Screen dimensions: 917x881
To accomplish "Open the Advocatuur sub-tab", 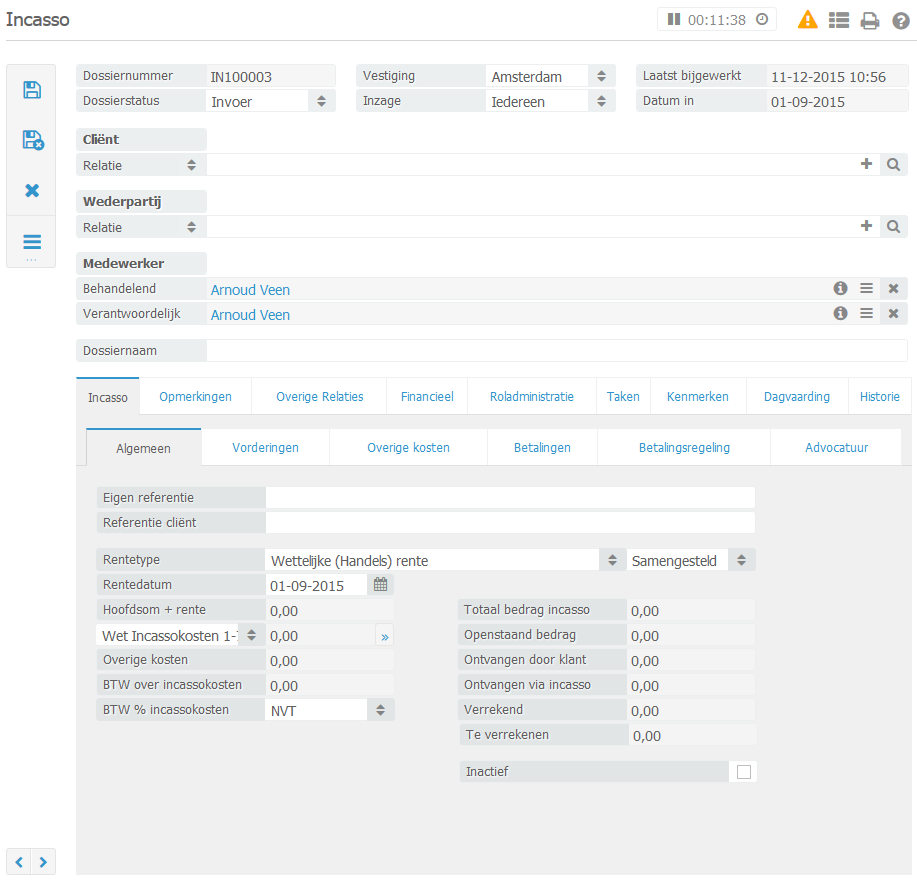I will point(836,448).
